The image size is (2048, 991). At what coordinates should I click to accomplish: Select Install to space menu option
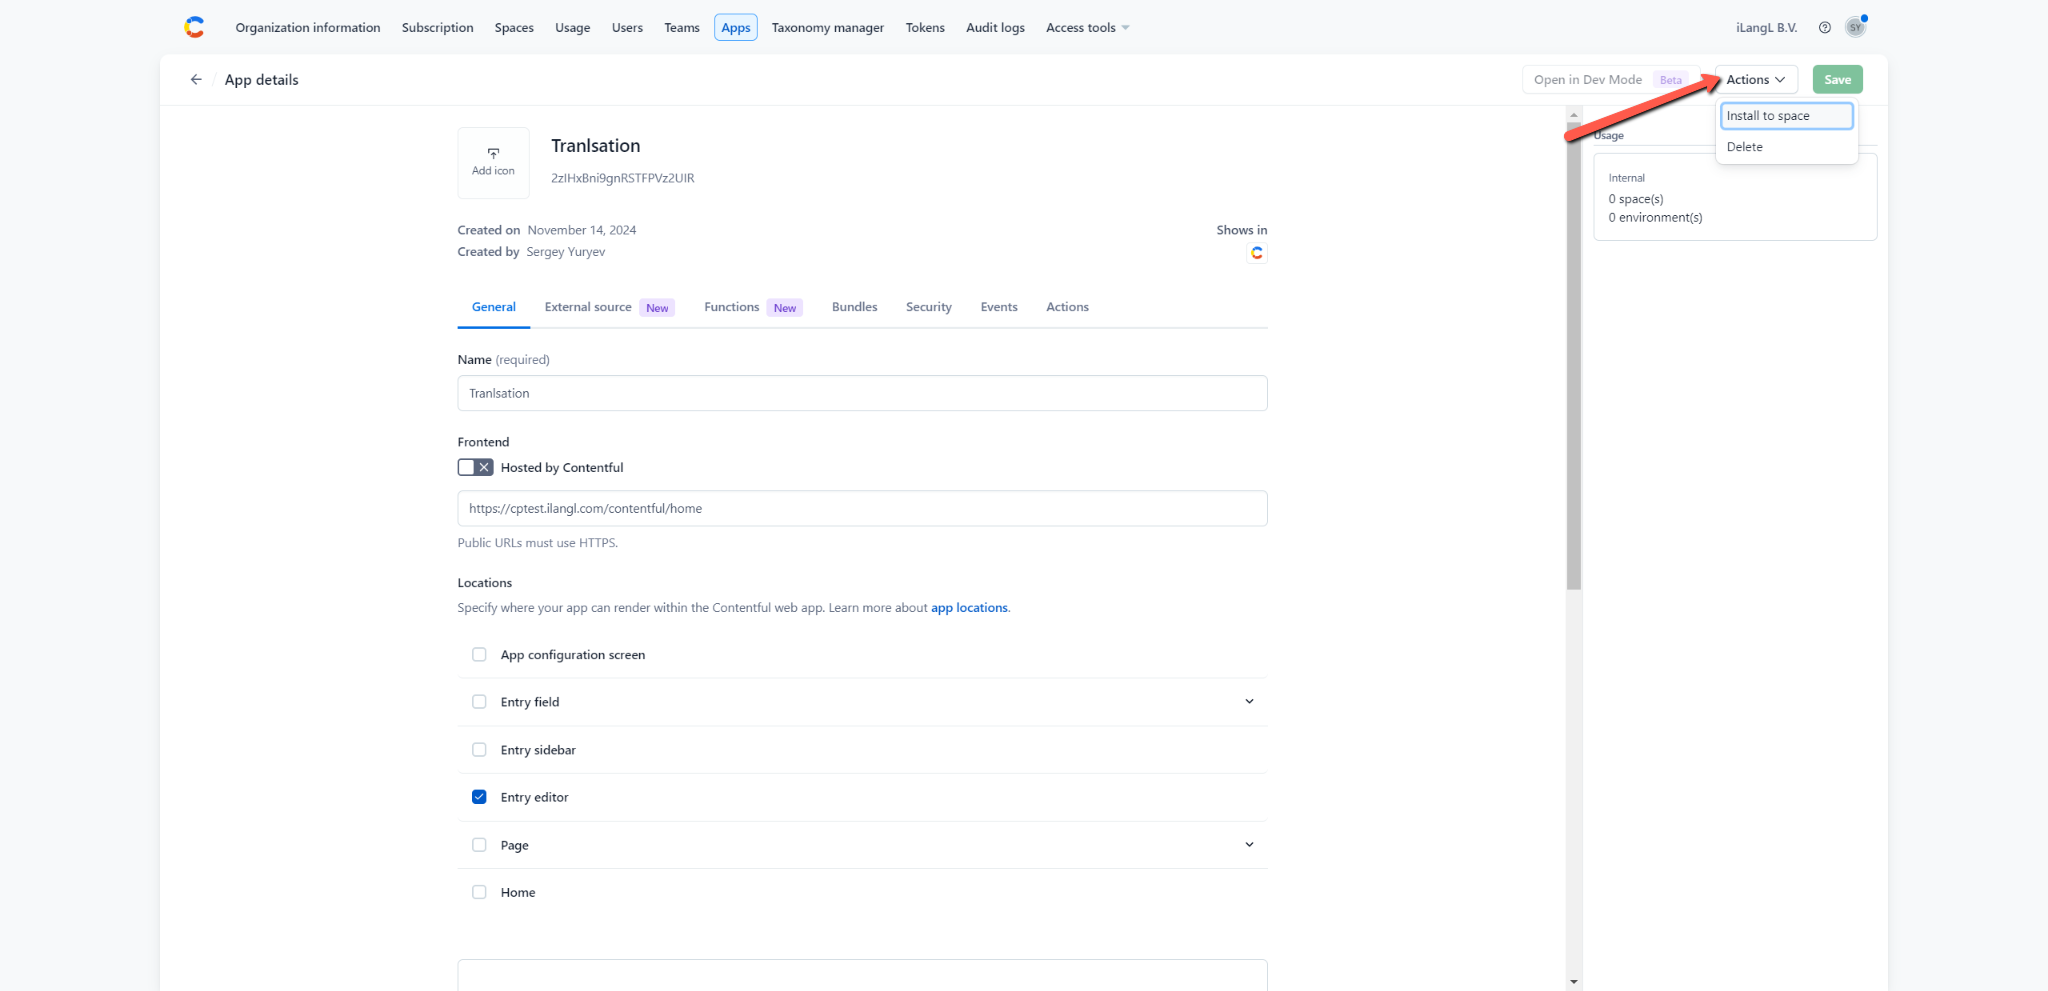pyautogui.click(x=1786, y=116)
